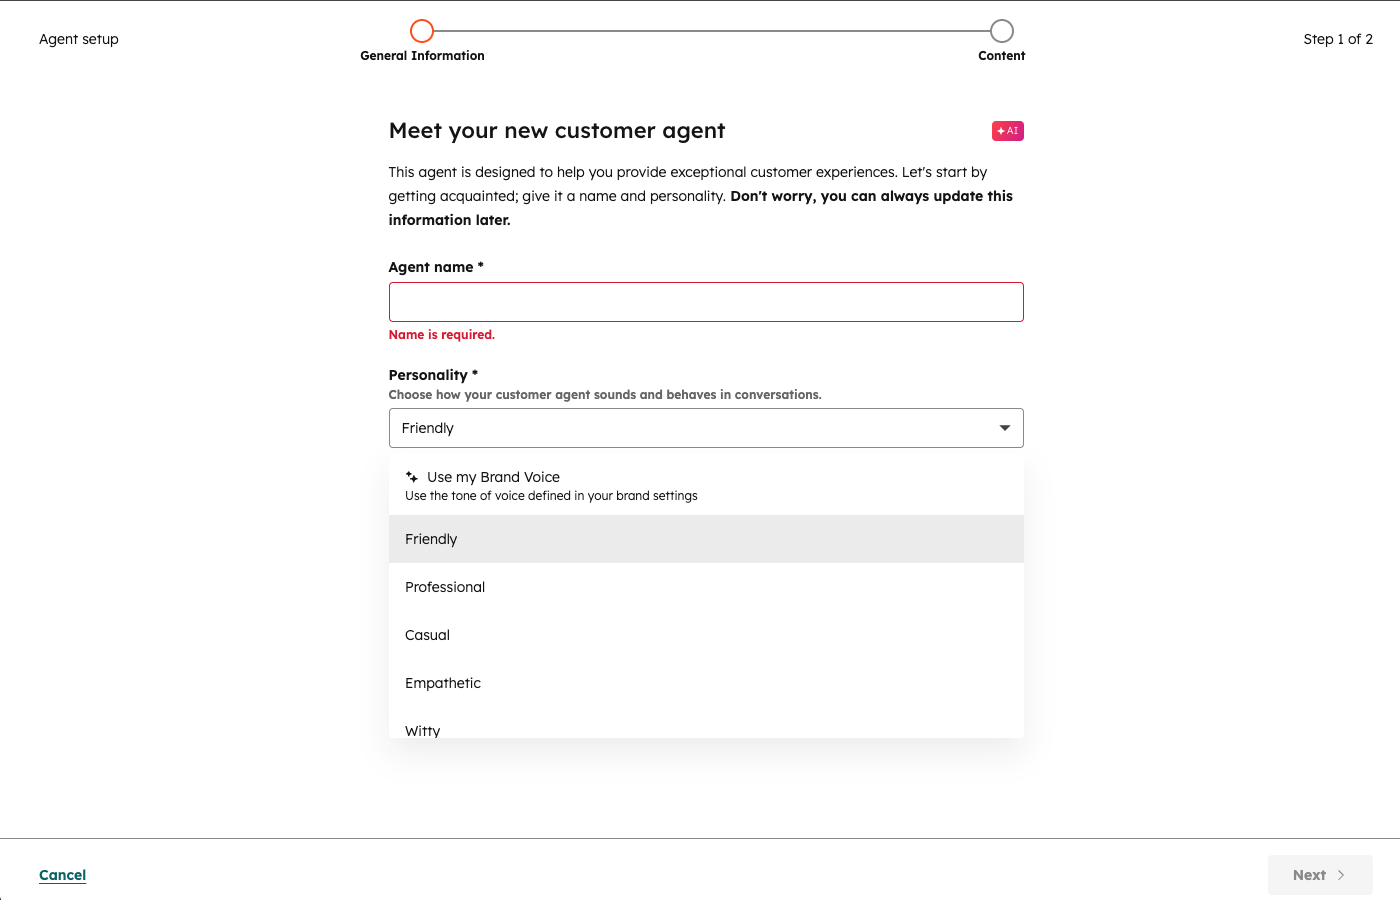Click the Content step label
Viewport: 1400px width, 900px height.
(1001, 56)
